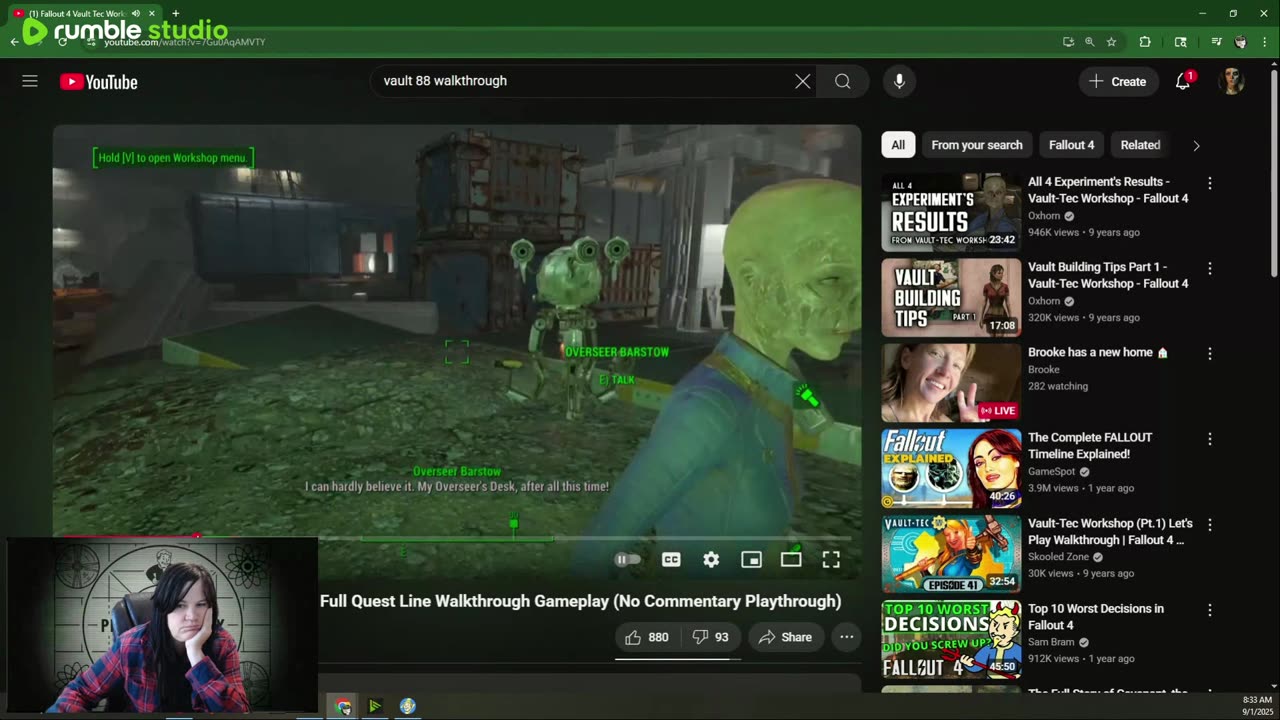Image resolution: width=1280 pixels, height=720 pixels.
Task: Open more actions menu beside Share
Action: 846,637
